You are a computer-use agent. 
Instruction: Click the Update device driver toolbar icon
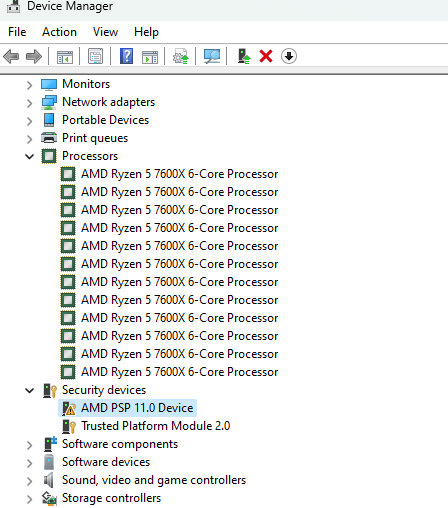(x=244, y=56)
